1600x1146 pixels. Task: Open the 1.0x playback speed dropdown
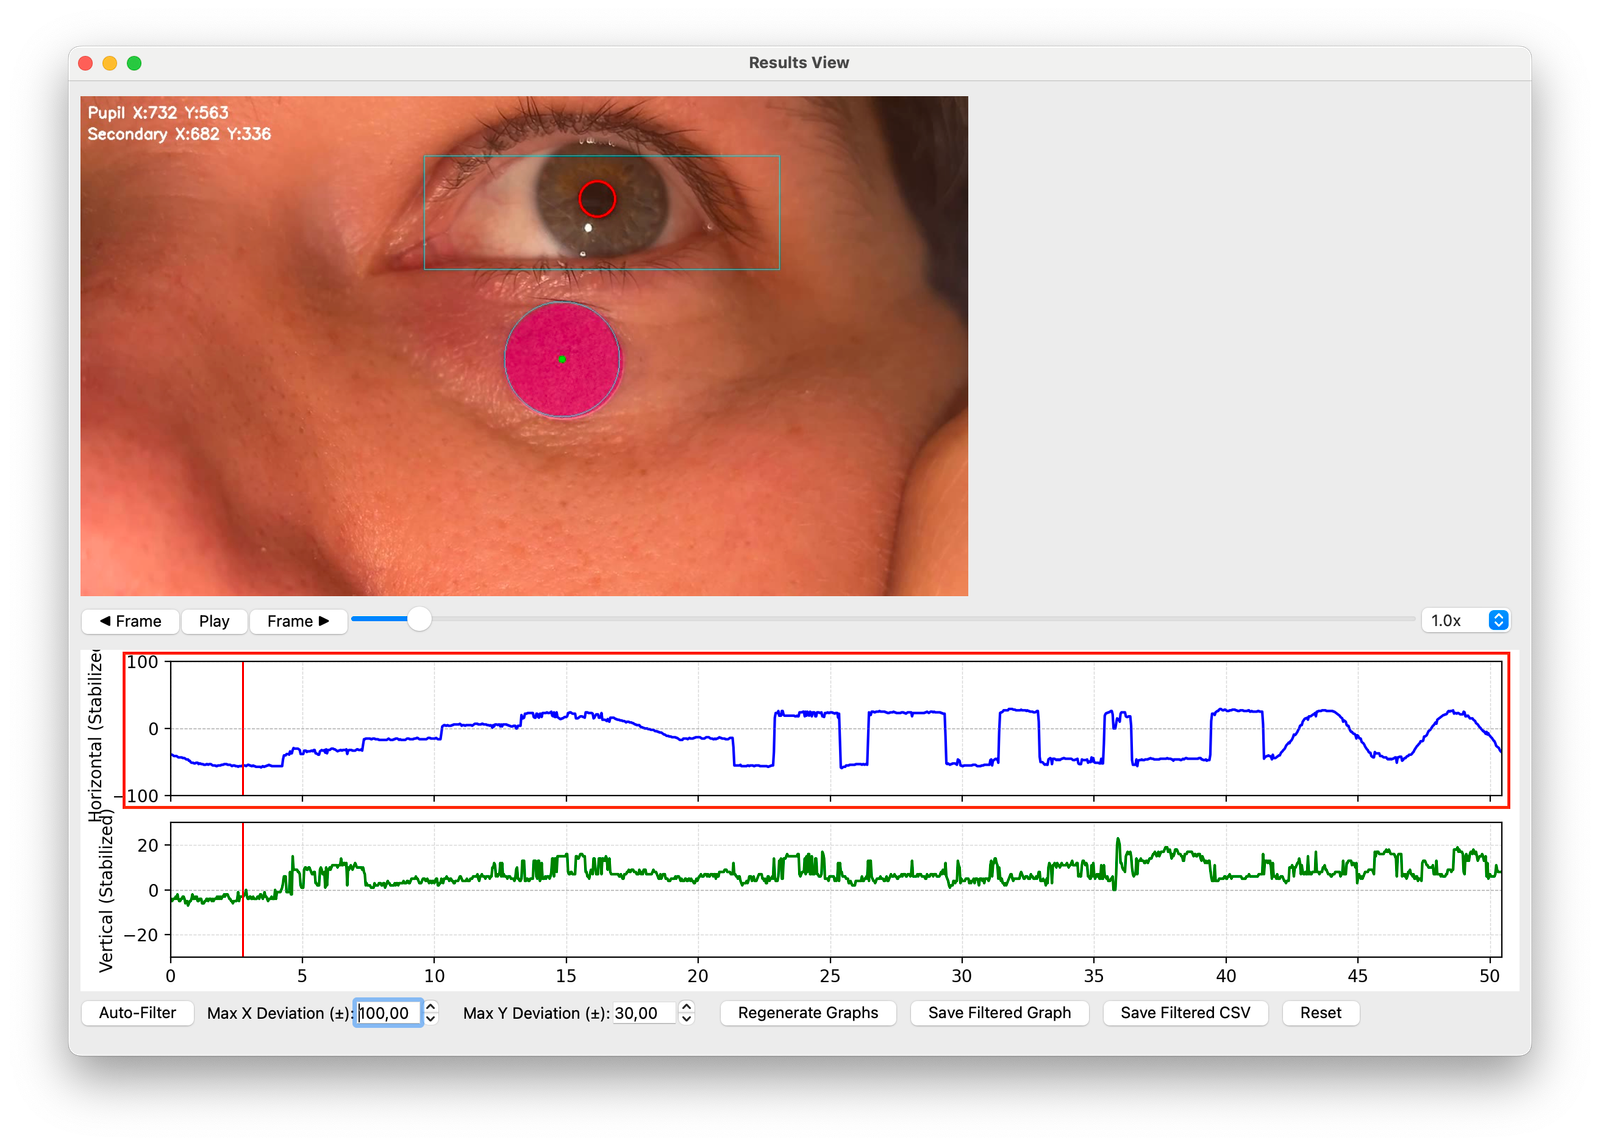point(1464,620)
